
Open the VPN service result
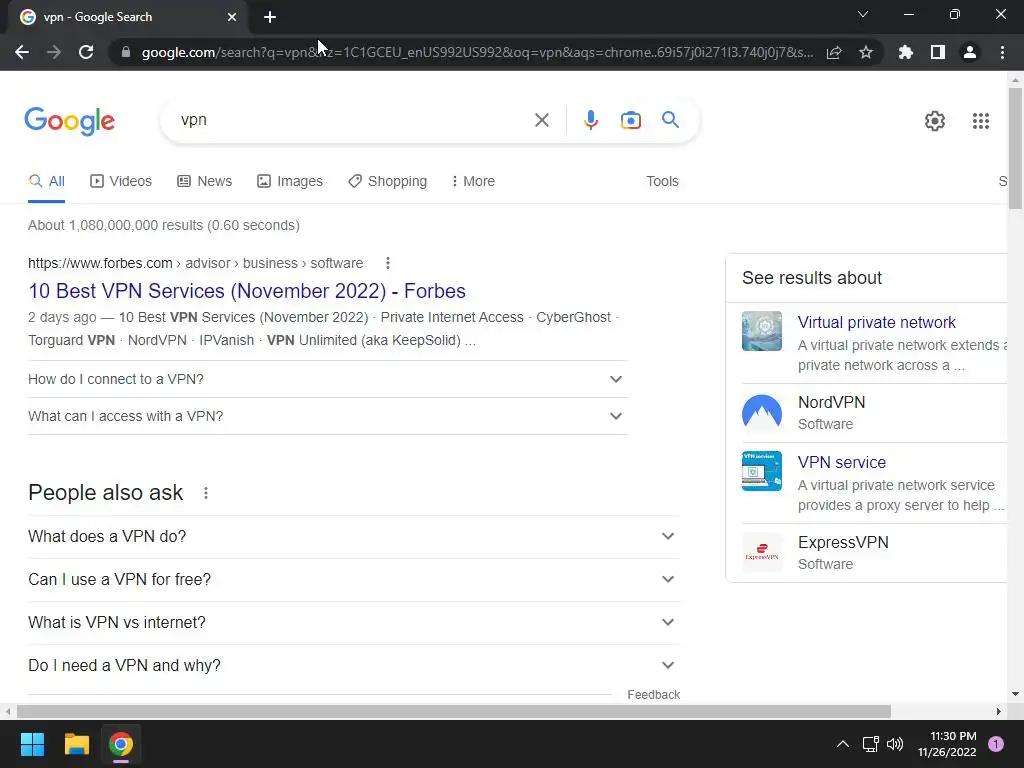(x=842, y=462)
